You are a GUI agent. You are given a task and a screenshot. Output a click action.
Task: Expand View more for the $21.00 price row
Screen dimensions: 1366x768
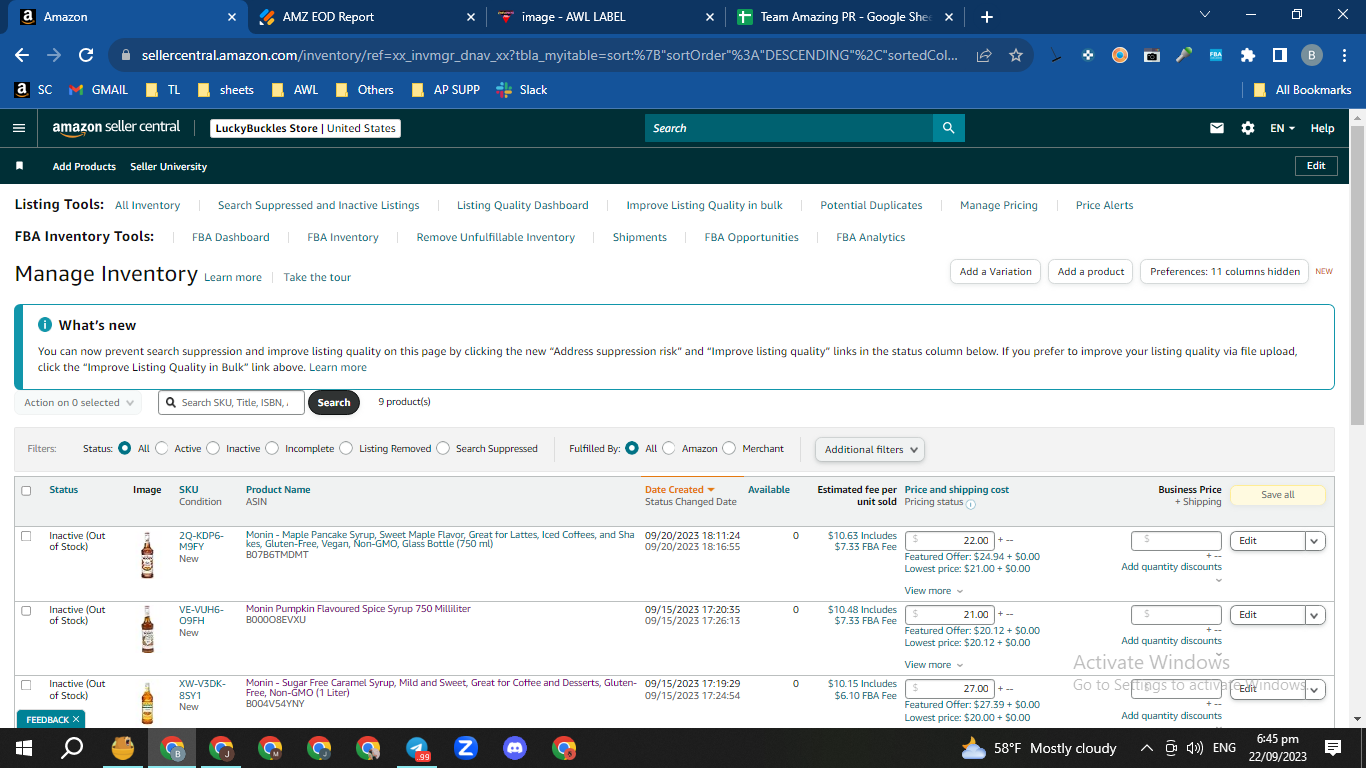934,665
